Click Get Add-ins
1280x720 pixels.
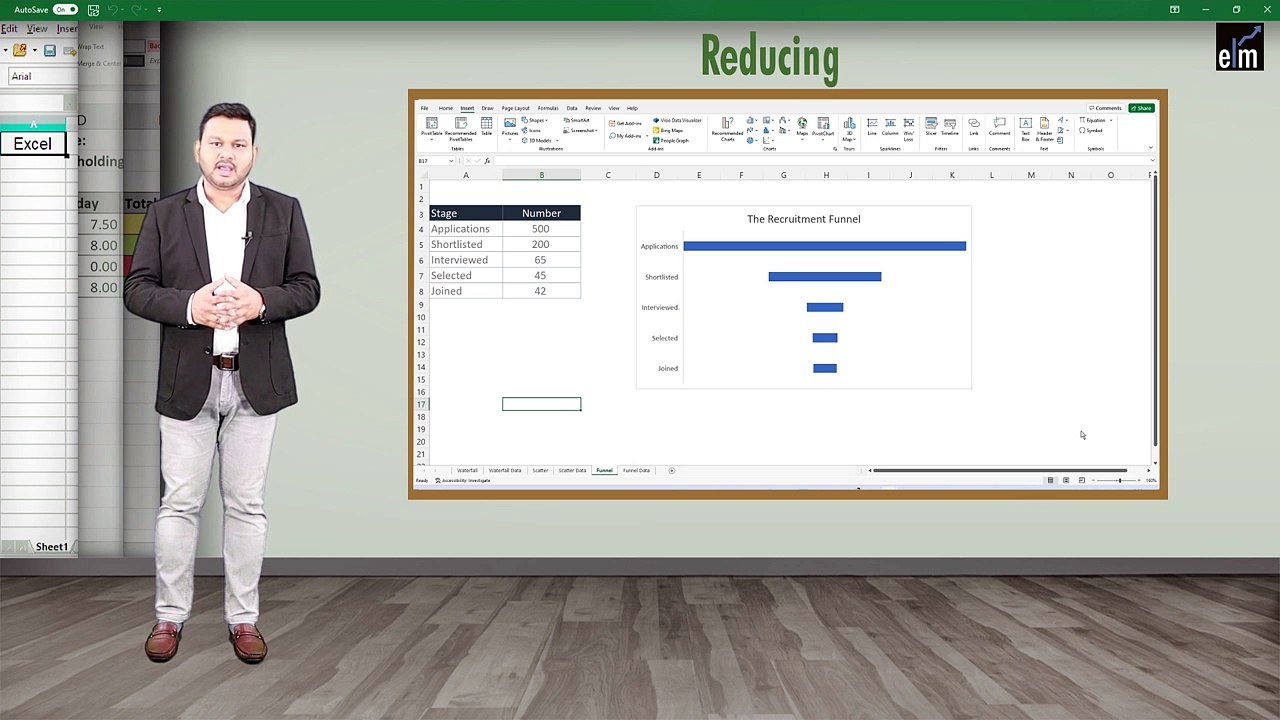[x=625, y=123]
